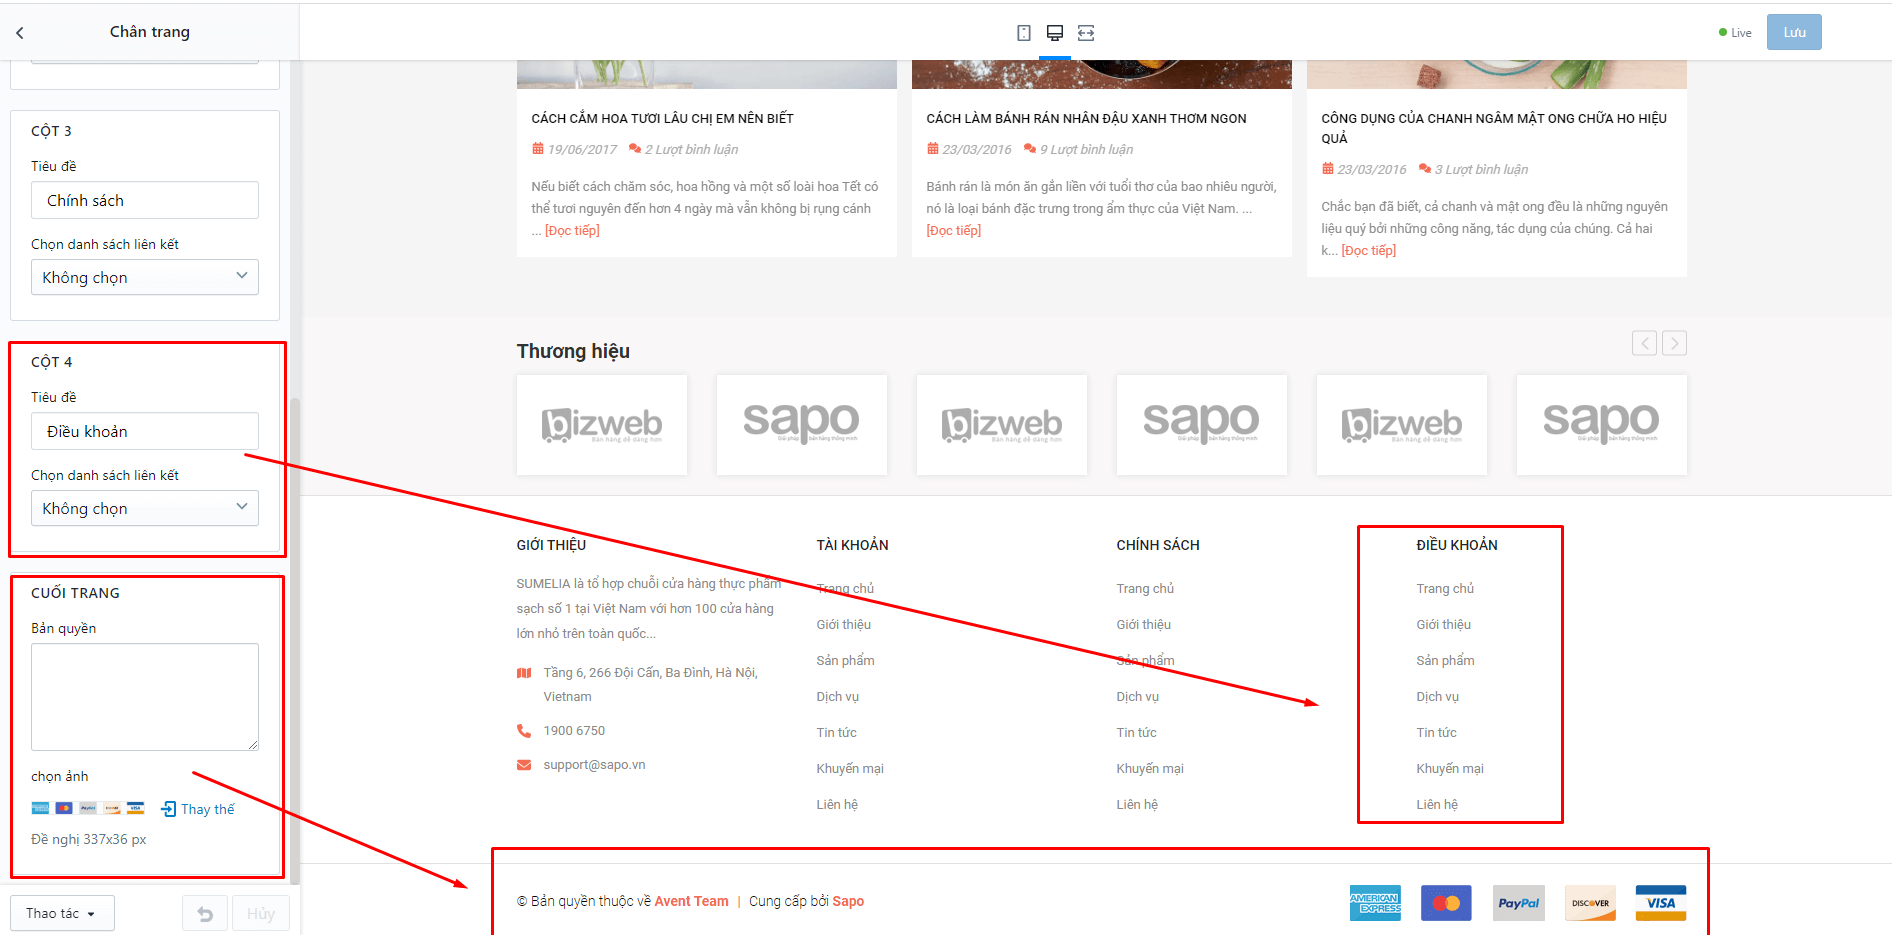The image size is (1892, 935).
Task: Click Cột 4 title field Điều khoản
Action: [145, 431]
